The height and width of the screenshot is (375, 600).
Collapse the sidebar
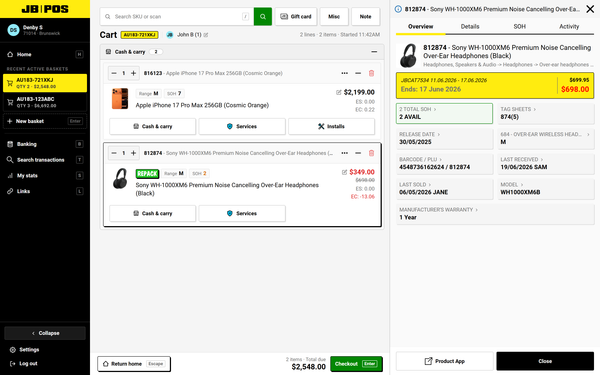click(45, 333)
